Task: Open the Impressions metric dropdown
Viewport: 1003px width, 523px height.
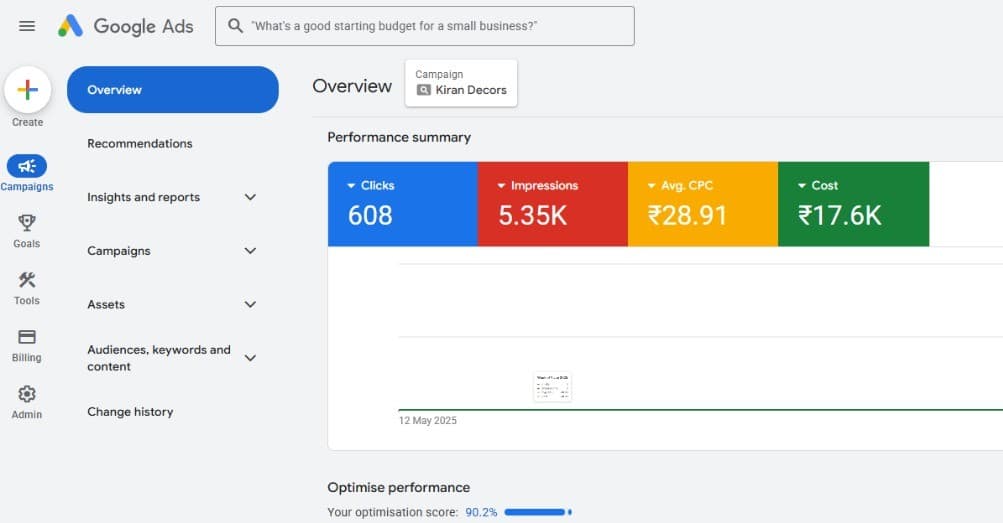Action: [501, 186]
